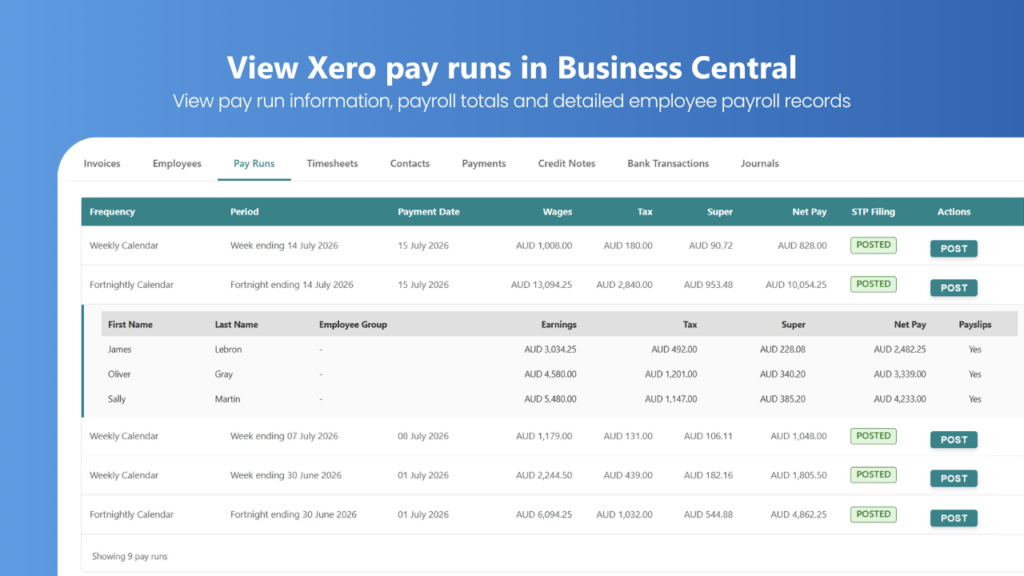
Task: Click the Frequency column header
Action: click(x=112, y=212)
